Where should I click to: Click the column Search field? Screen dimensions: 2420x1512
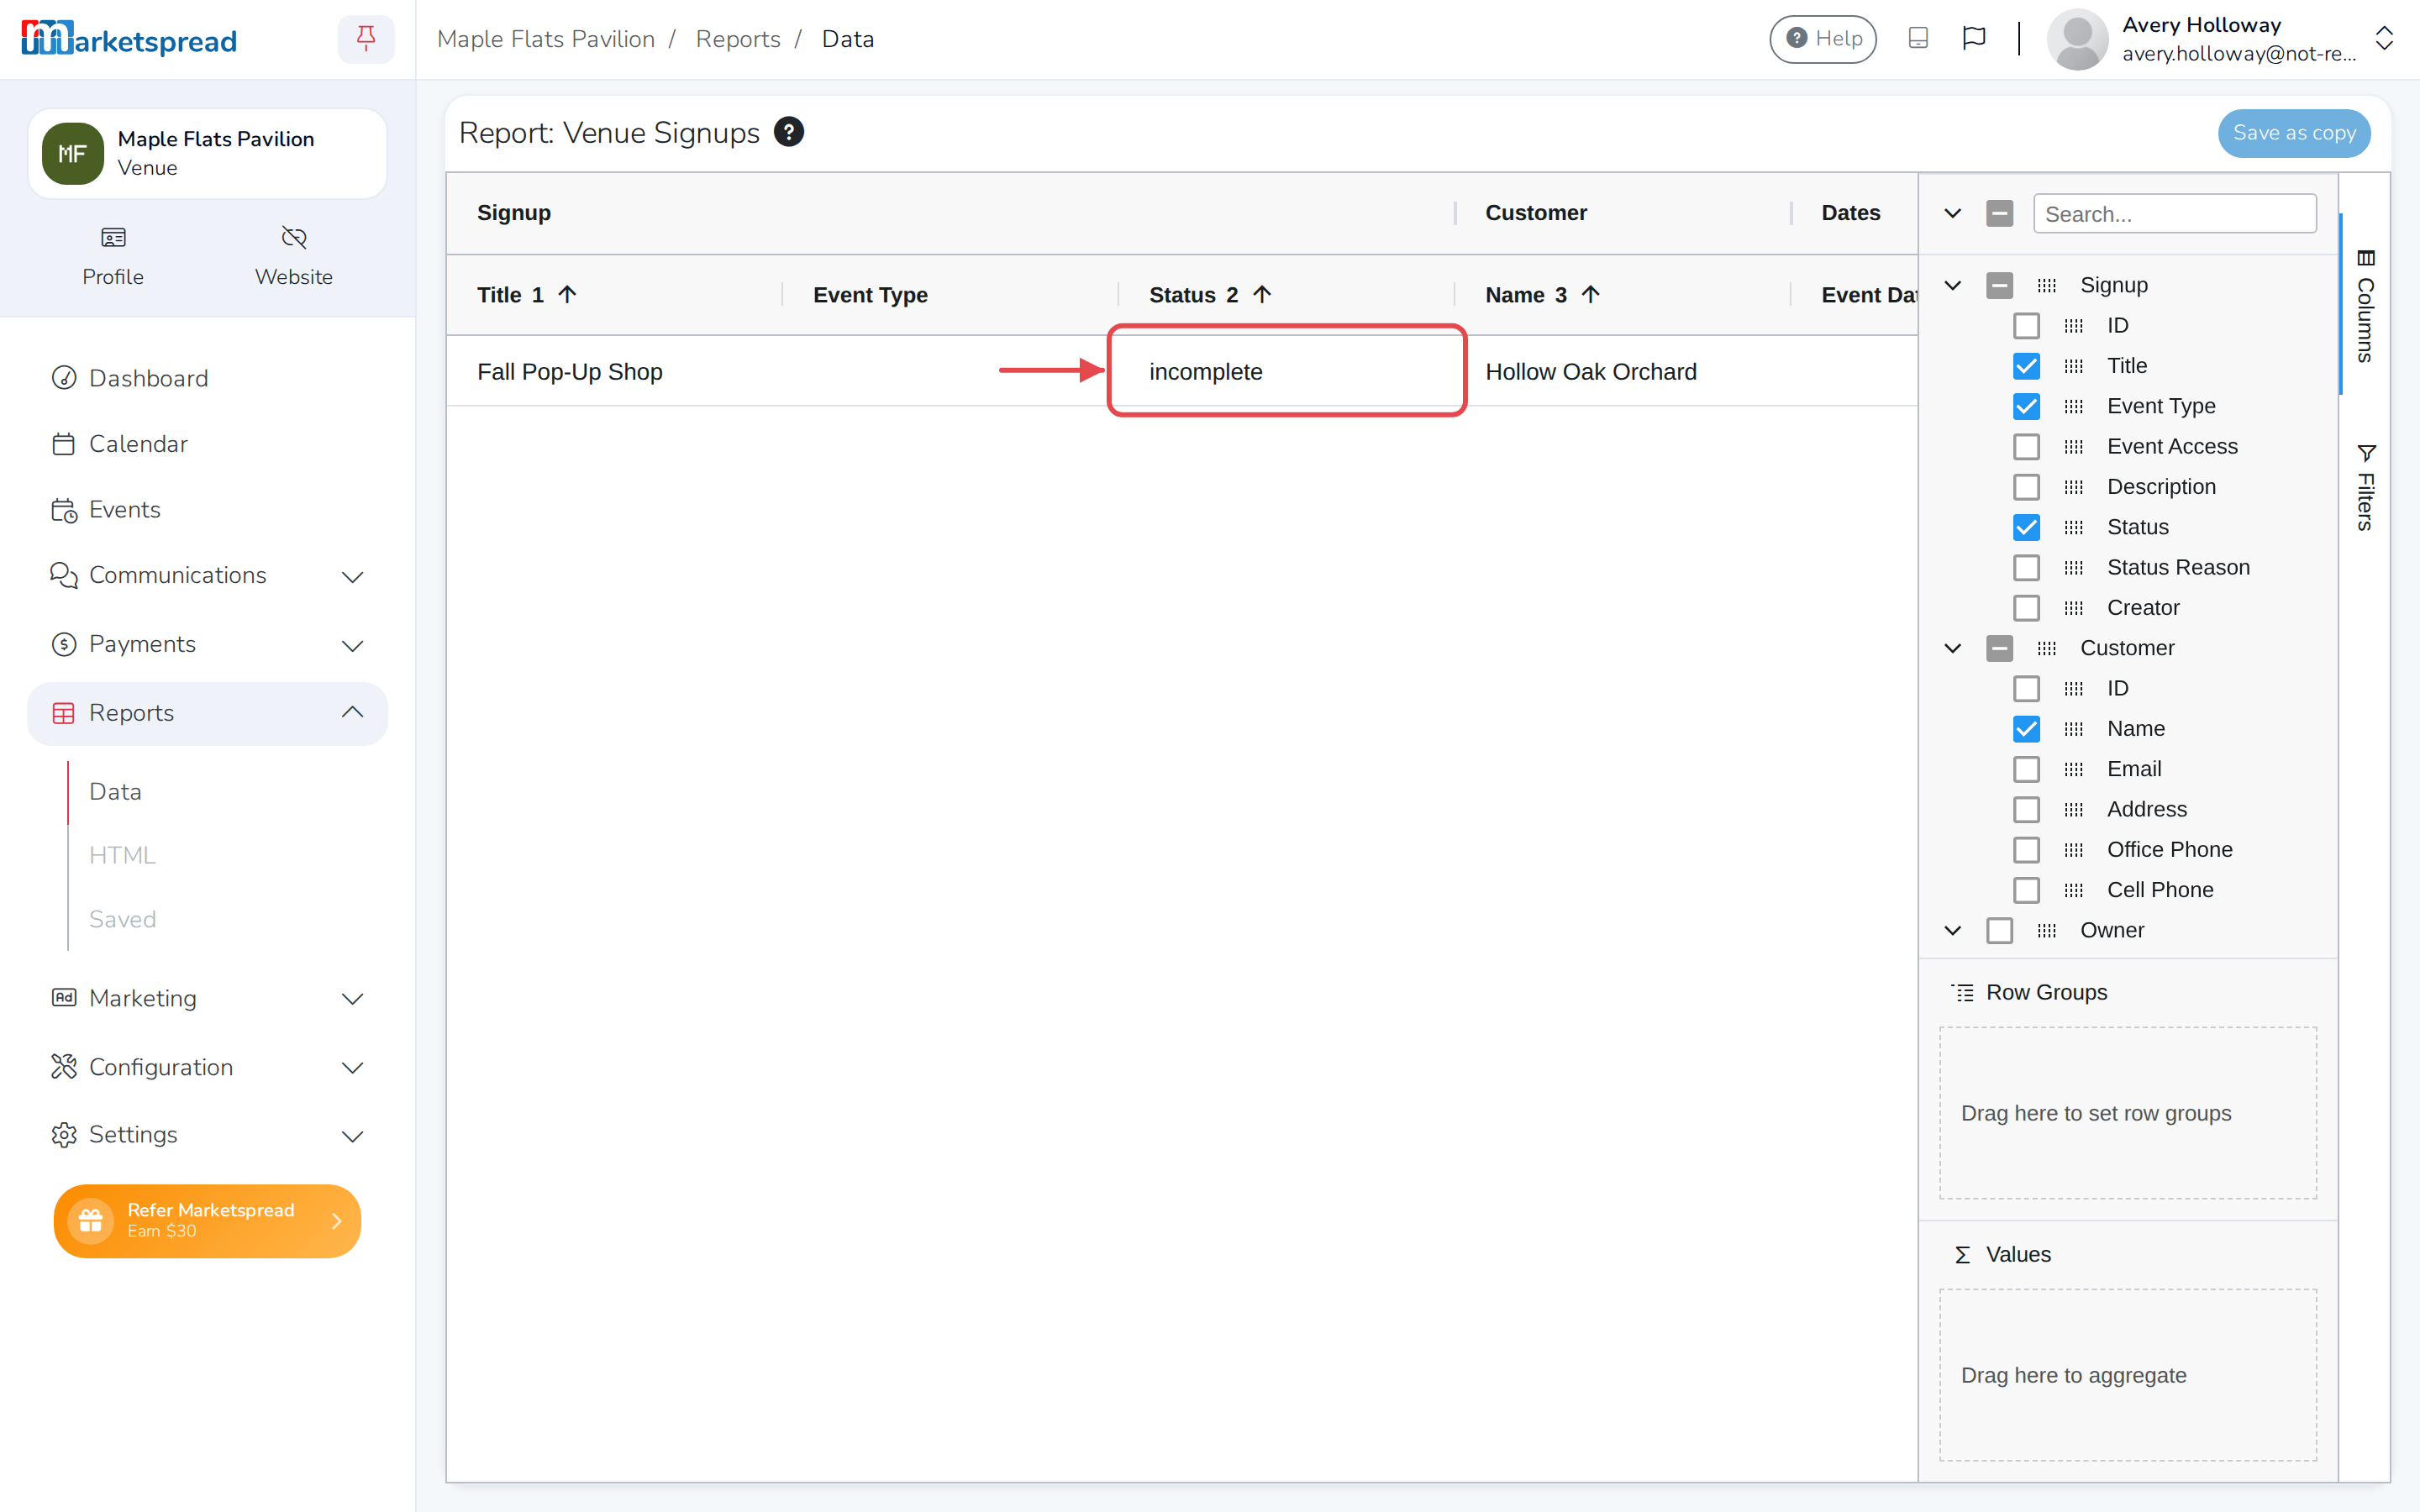pos(2174,214)
